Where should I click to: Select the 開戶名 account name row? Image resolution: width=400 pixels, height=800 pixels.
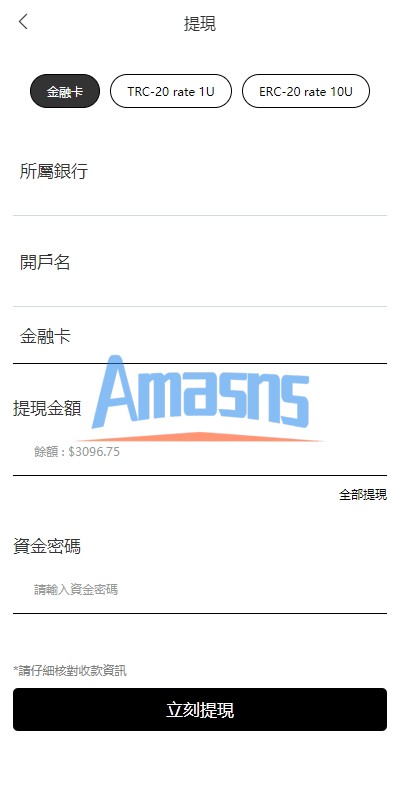pos(200,262)
